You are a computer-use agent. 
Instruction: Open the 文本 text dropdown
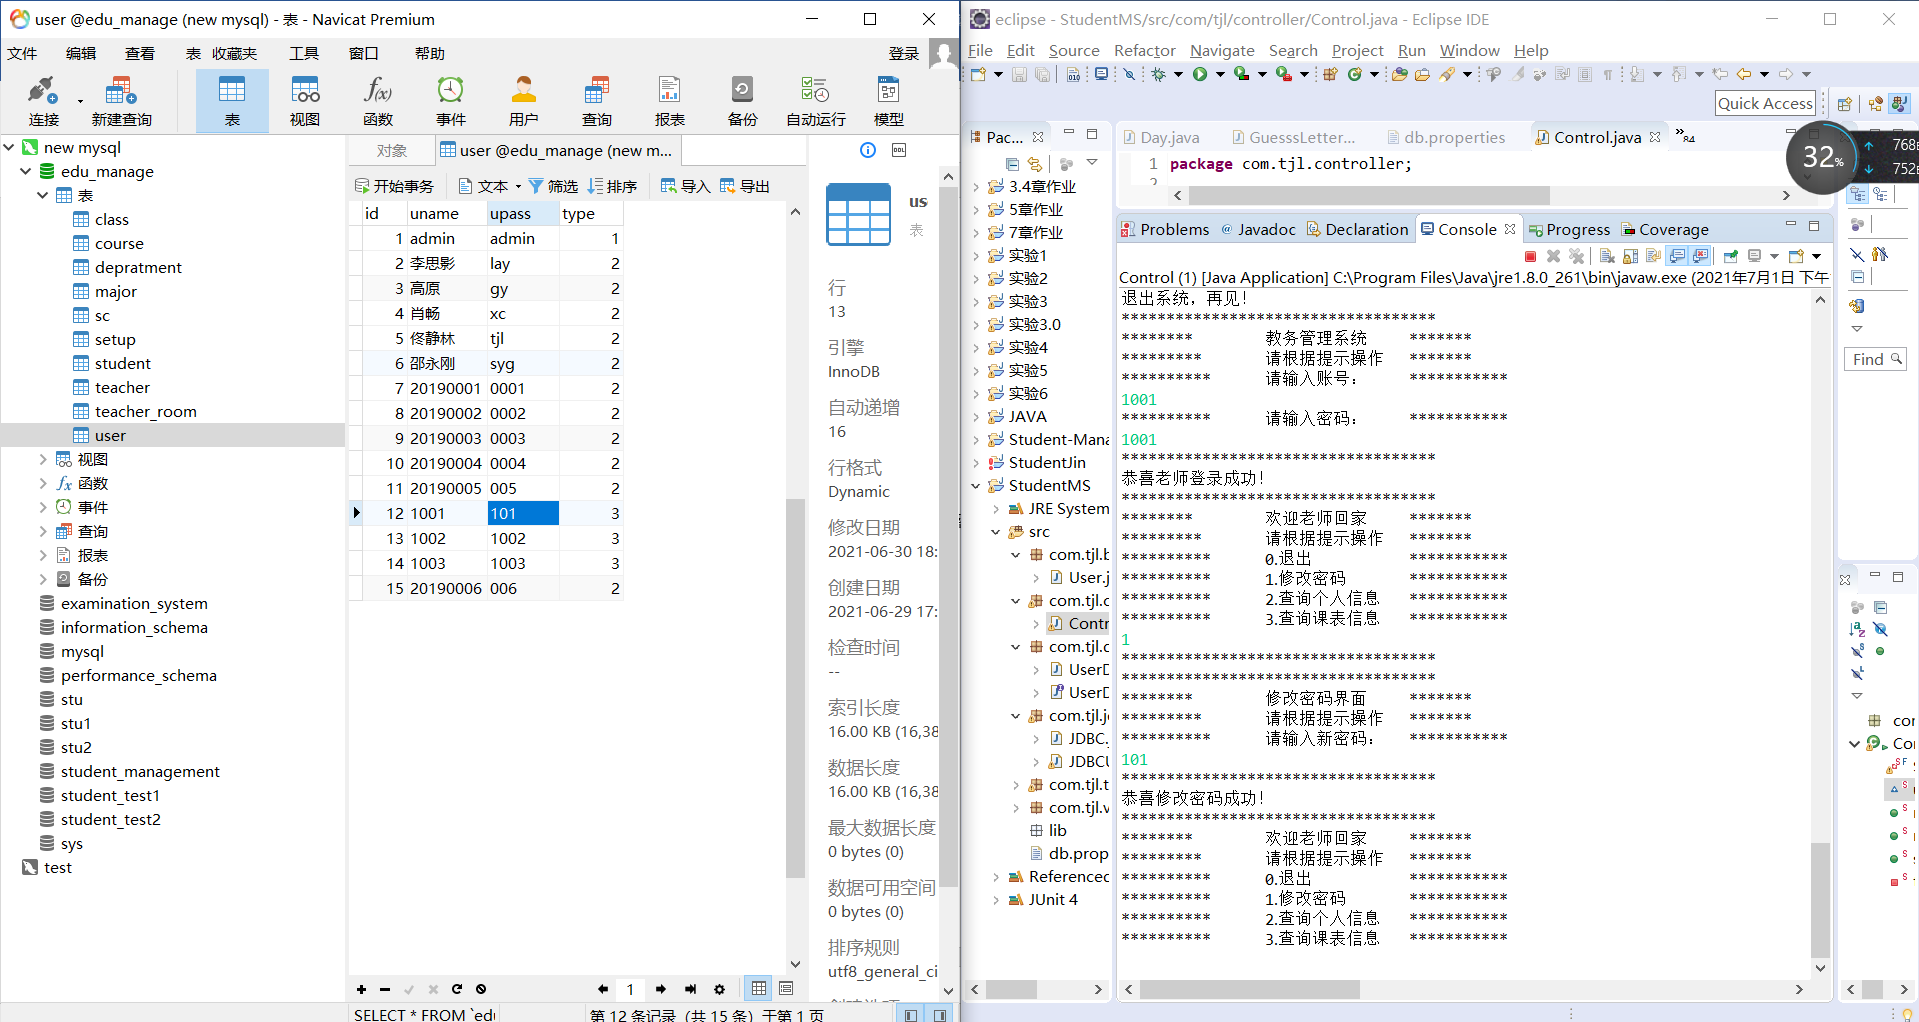[x=490, y=186]
